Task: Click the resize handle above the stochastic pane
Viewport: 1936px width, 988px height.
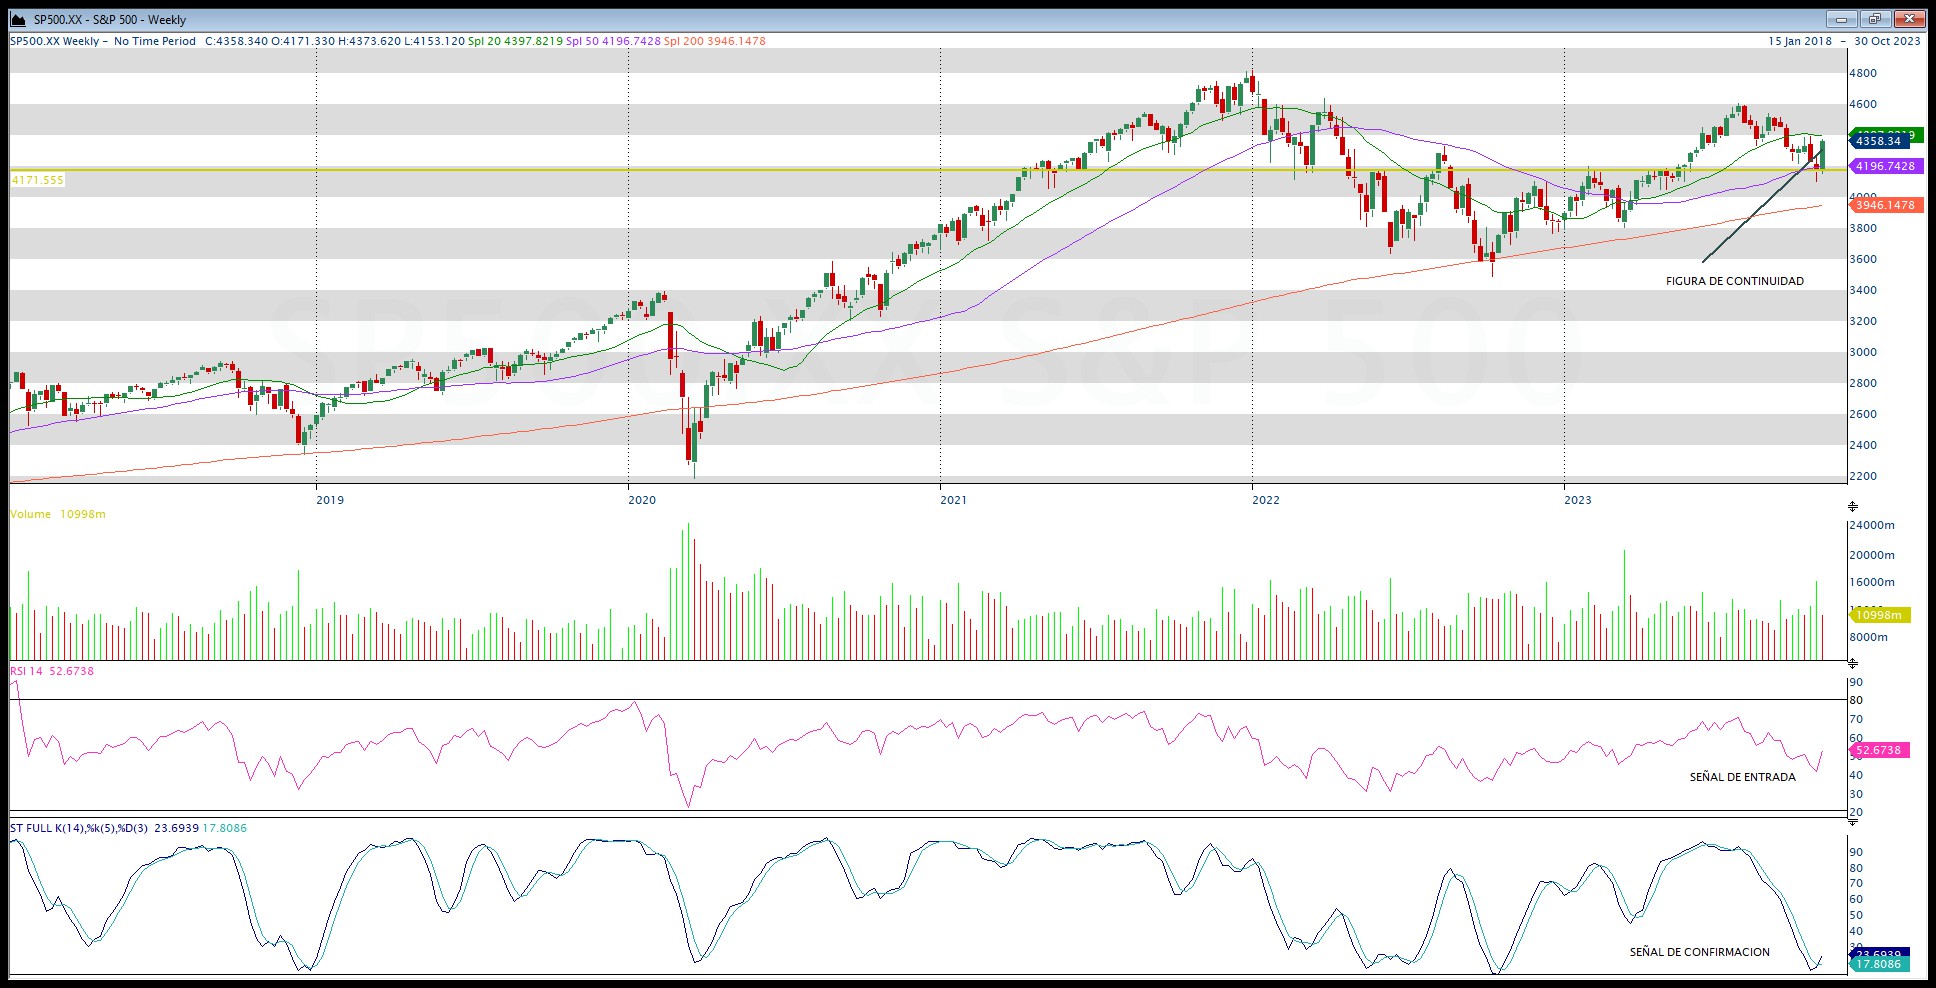Action: coord(1852,820)
